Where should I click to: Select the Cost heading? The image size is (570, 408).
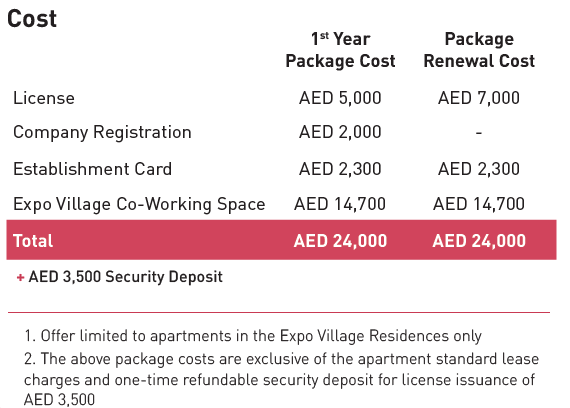[x=32, y=19]
